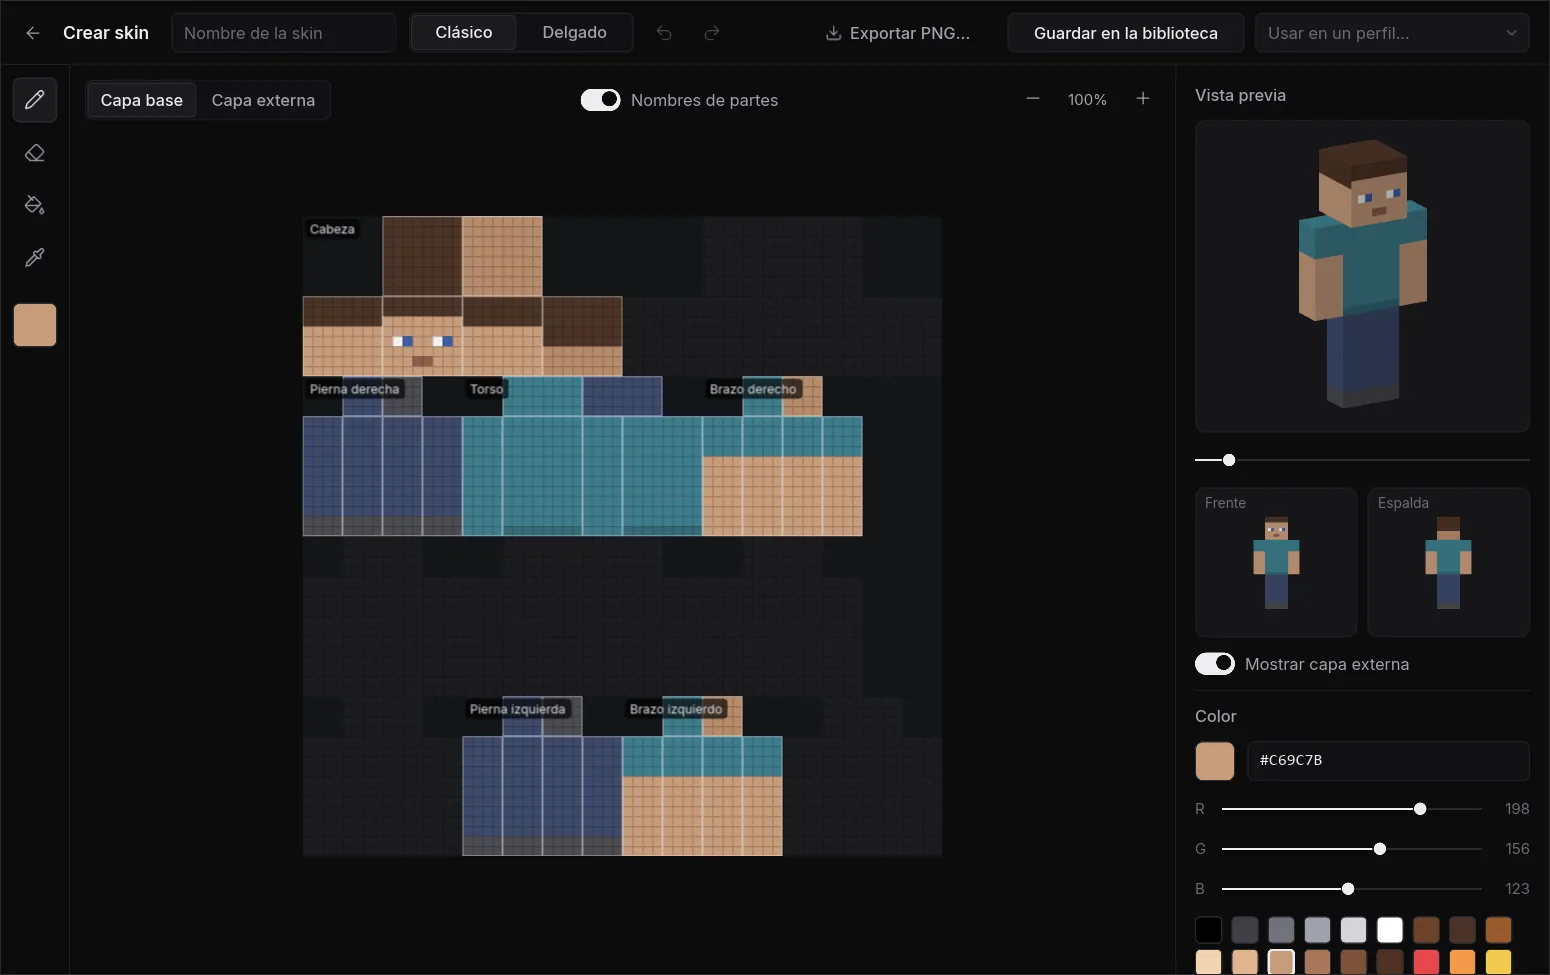Viewport: 1550px width, 975px height.
Task: Switch to the Capa base tab
Action: coord(142,100)
